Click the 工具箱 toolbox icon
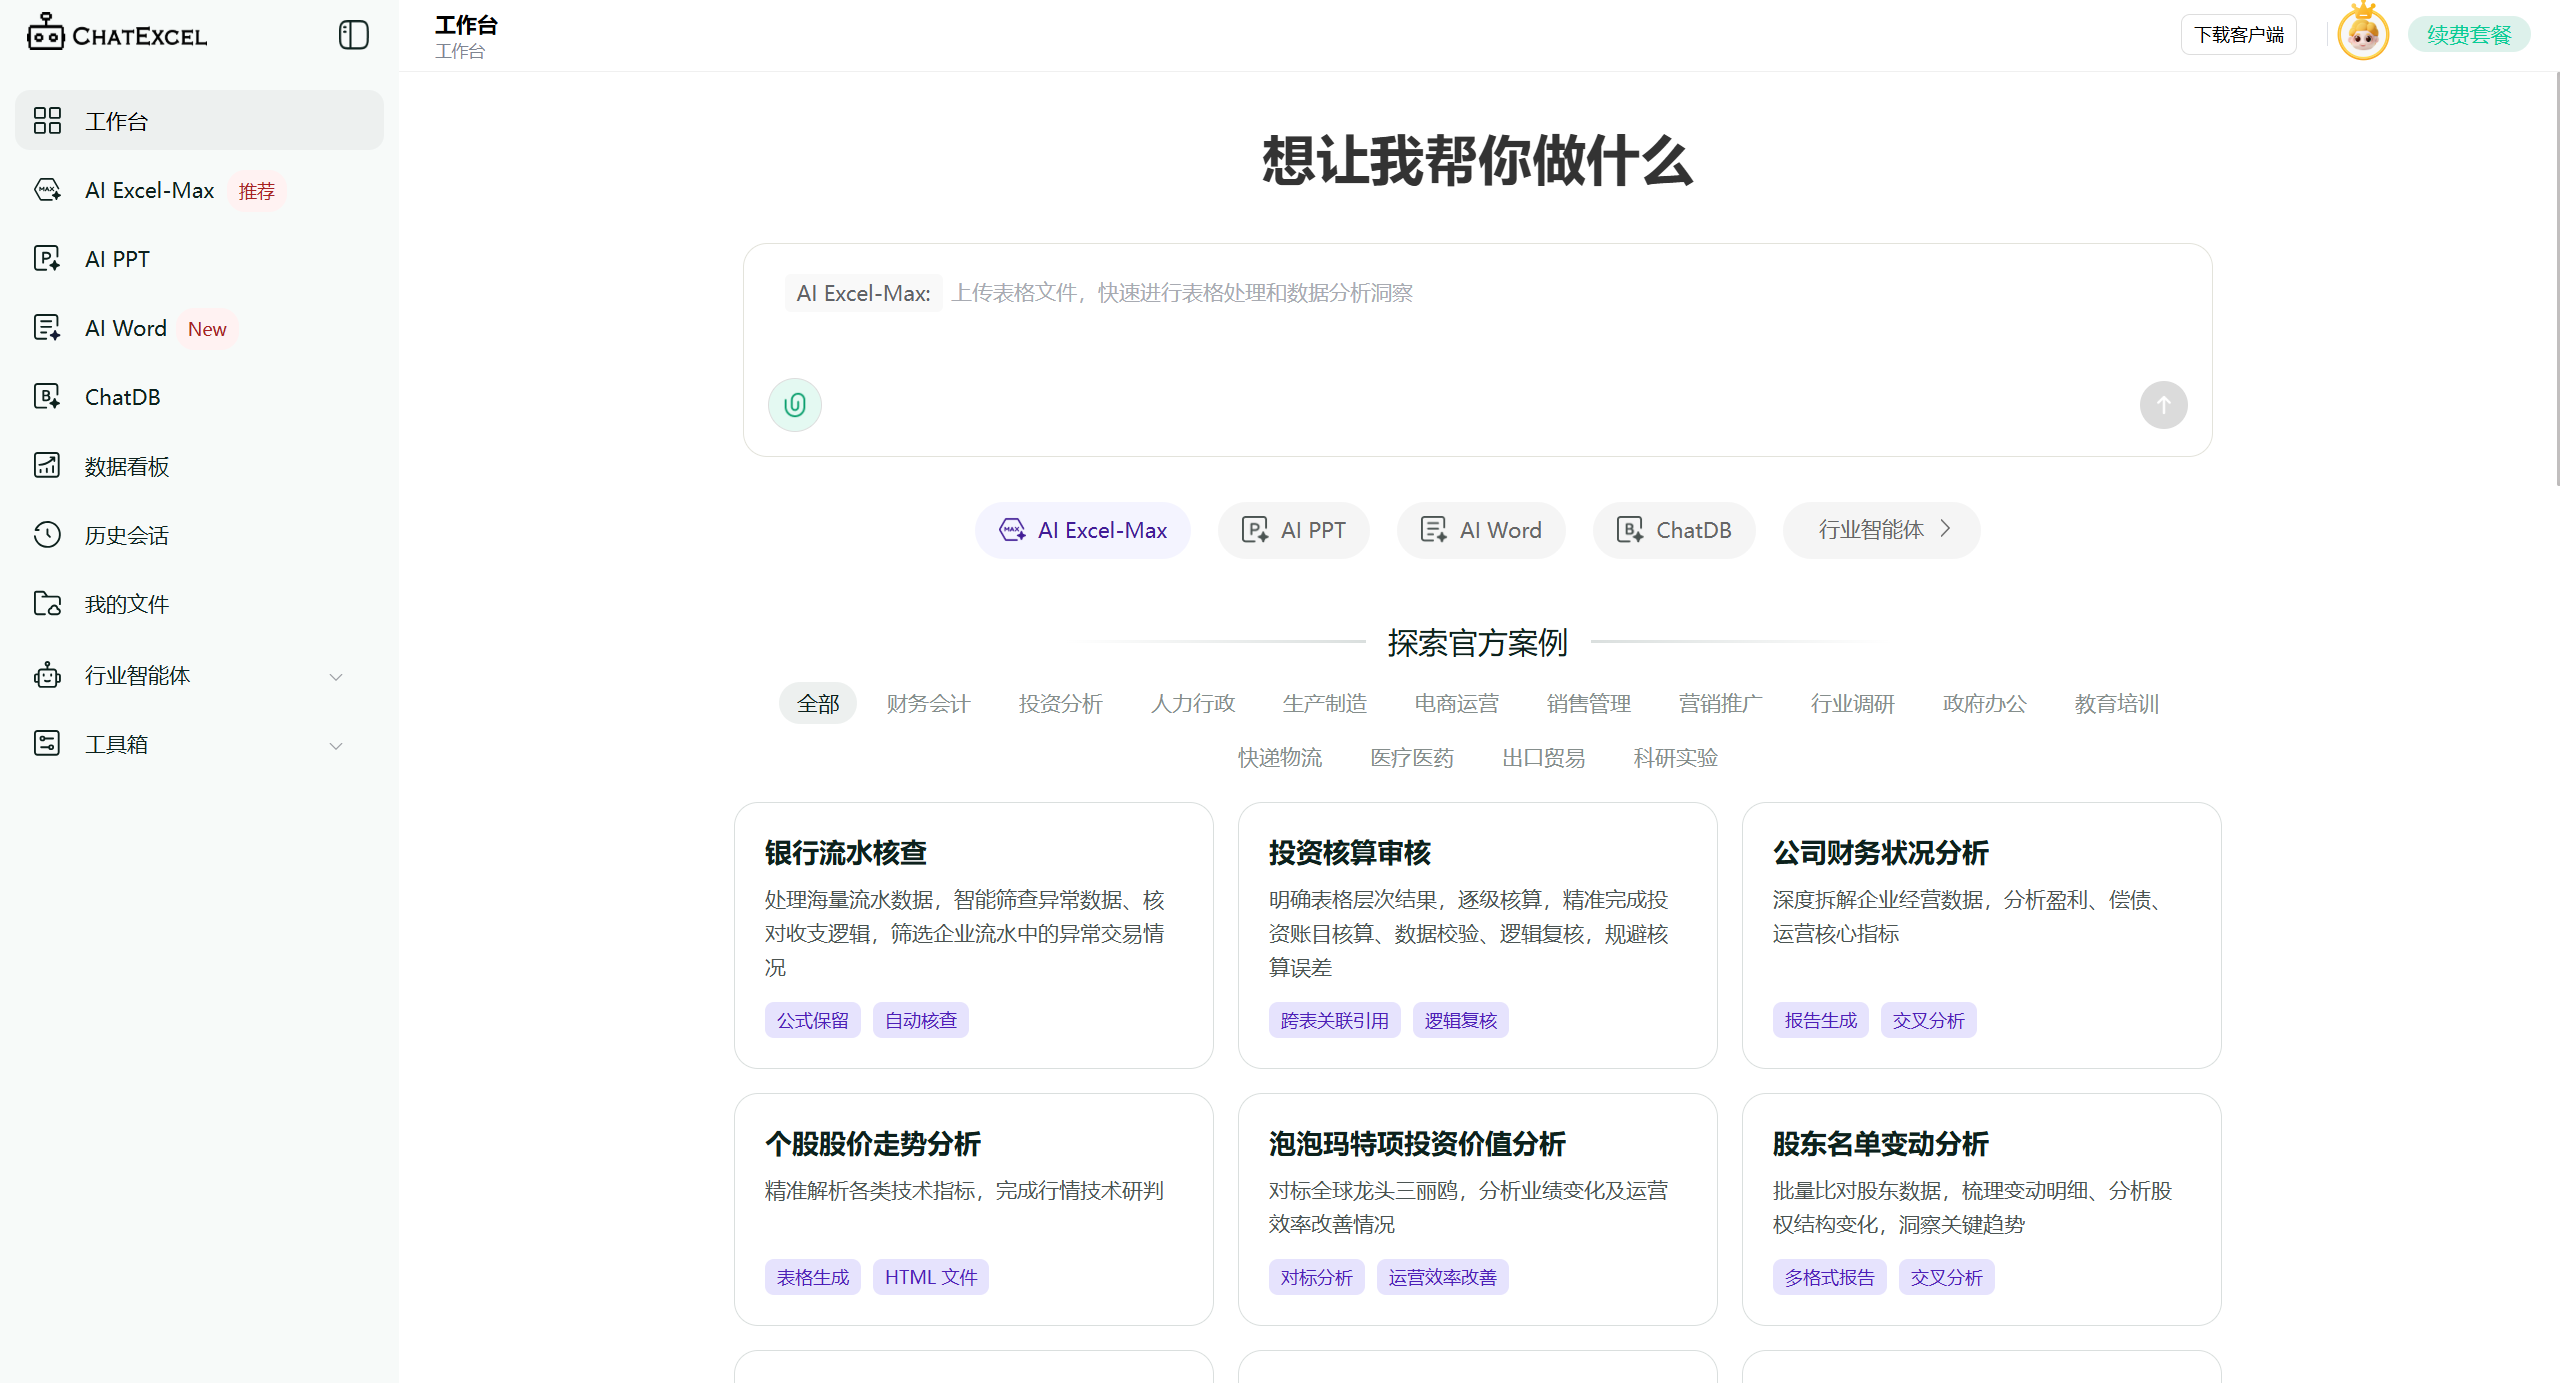The width and height of the screenshot is (2560, 1383). (47, 744)
